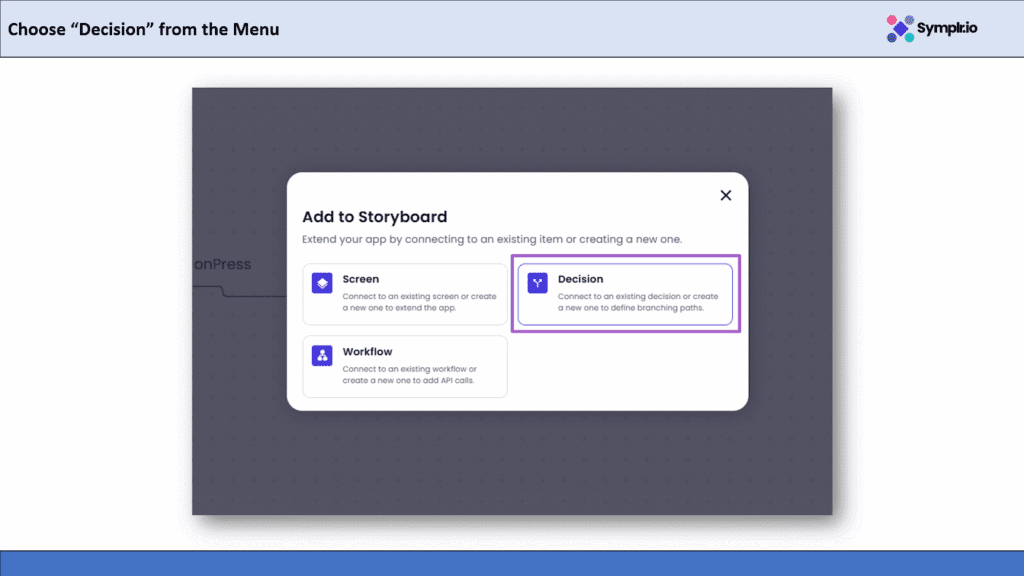Select the Screen option card
Image resolution: width=1024 pixels, height=576 pixels.
pyautogui.click(x=405, y=294)
